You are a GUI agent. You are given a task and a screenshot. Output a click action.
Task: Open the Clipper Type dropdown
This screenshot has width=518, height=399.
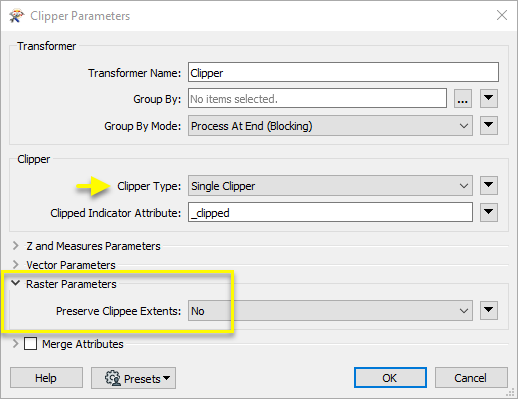(x=330, y=186)
